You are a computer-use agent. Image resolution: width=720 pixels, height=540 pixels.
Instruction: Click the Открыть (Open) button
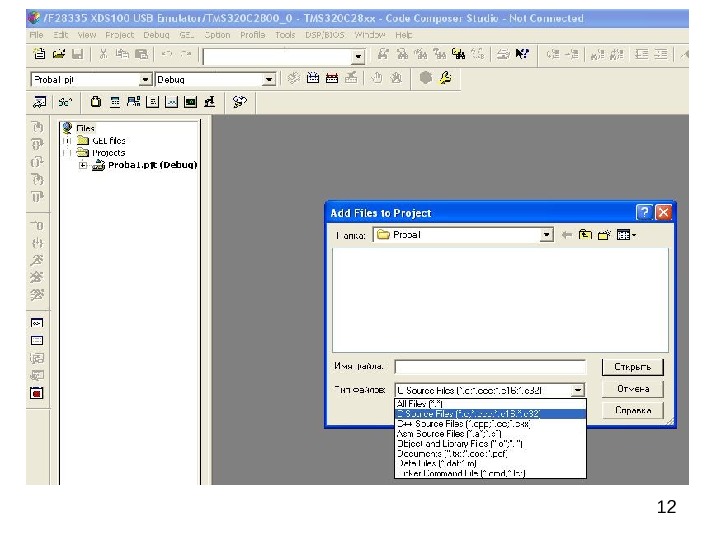tap(633, 367)
